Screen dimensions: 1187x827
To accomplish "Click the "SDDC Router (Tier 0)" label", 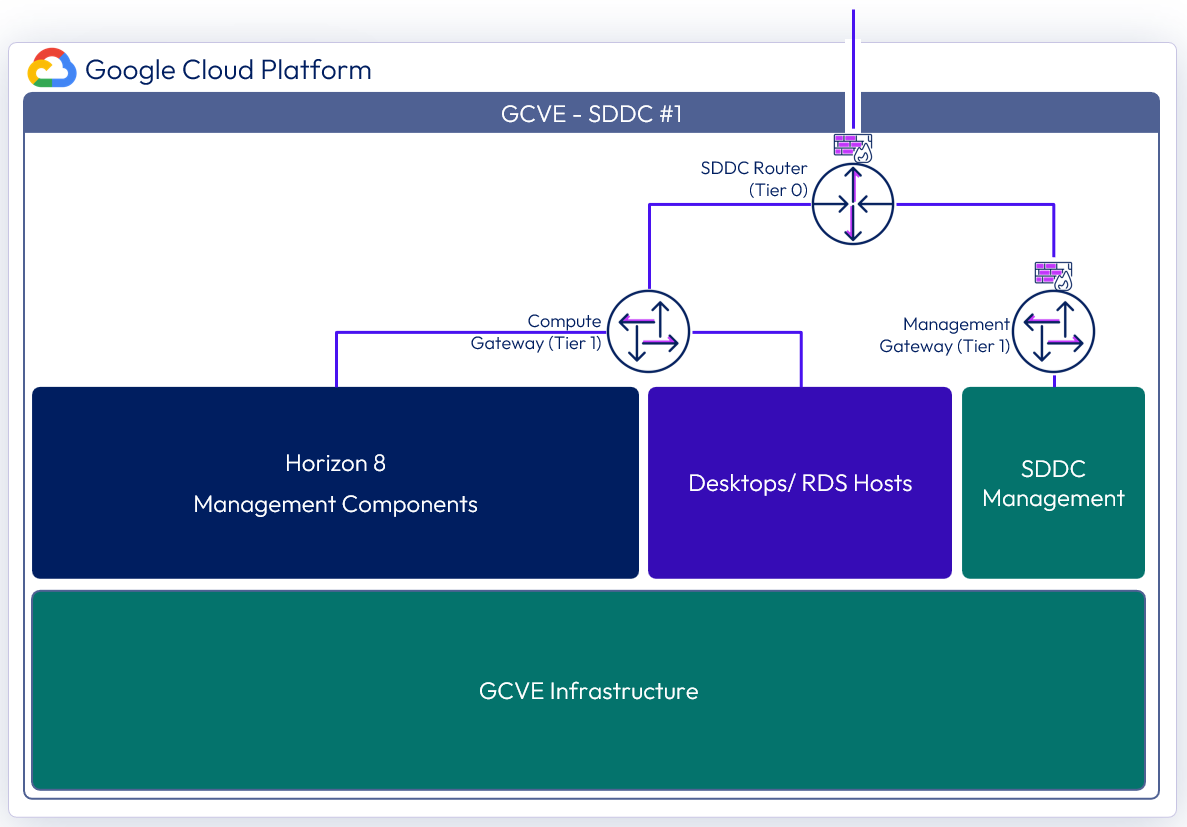I will (754, 179).
